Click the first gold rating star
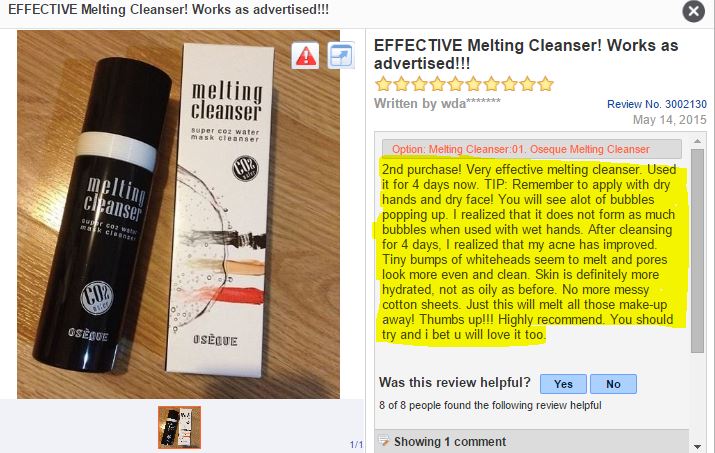715x453 pixels. [x=383, y=84]
